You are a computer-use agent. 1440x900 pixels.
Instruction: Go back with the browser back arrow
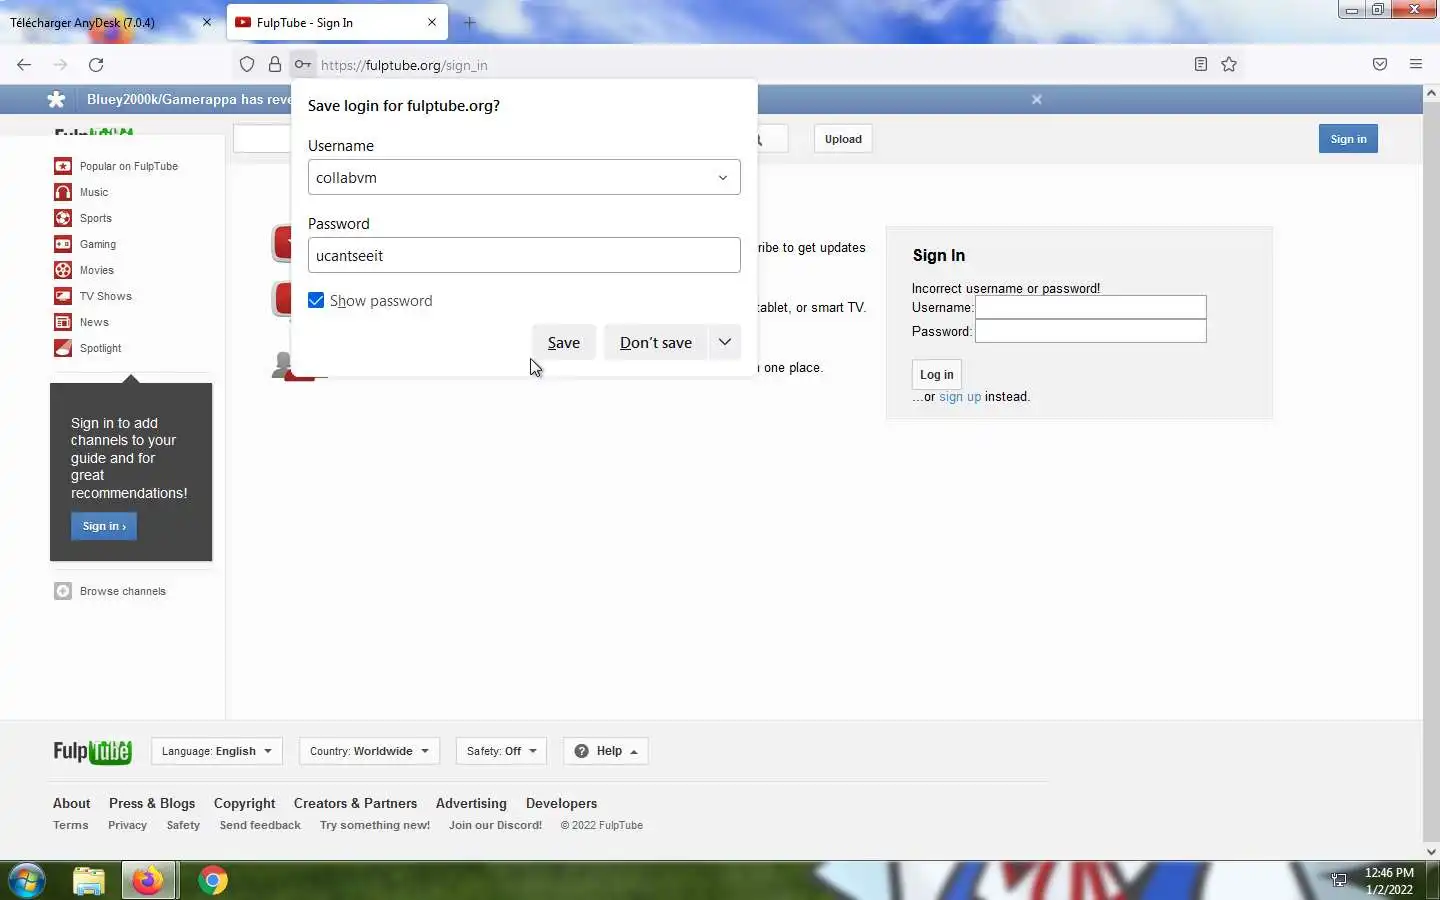[x=24, y=65]
